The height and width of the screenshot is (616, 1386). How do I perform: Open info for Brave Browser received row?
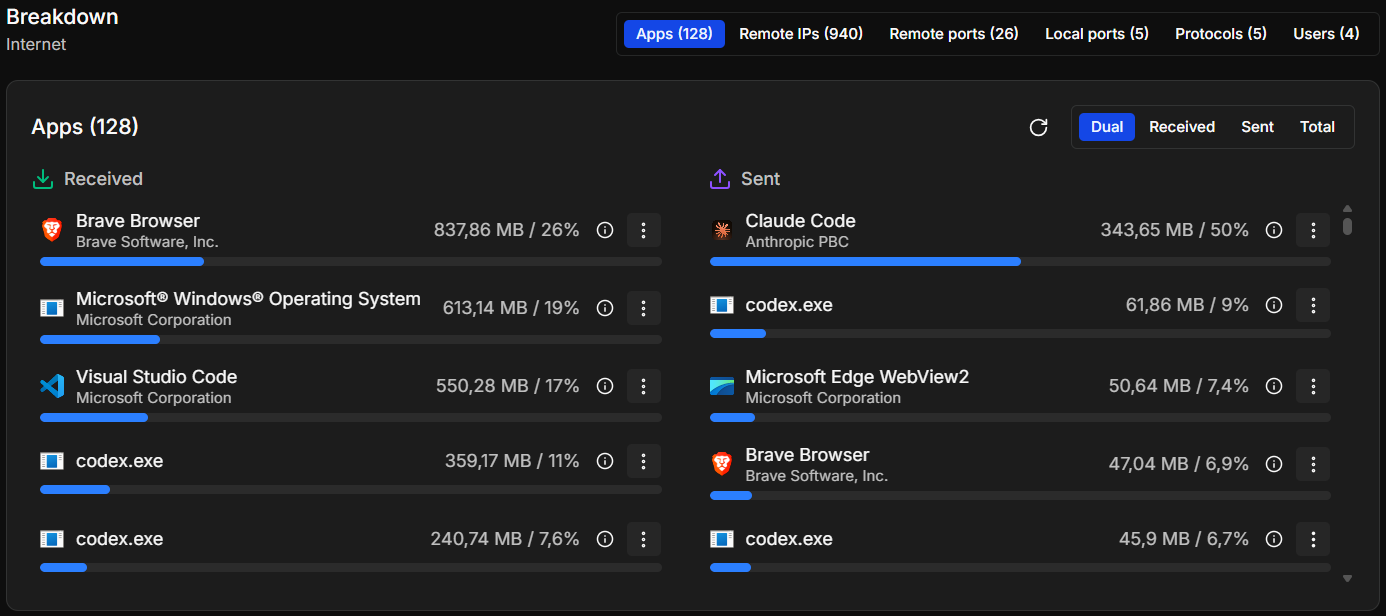click(x=605, y=230)
